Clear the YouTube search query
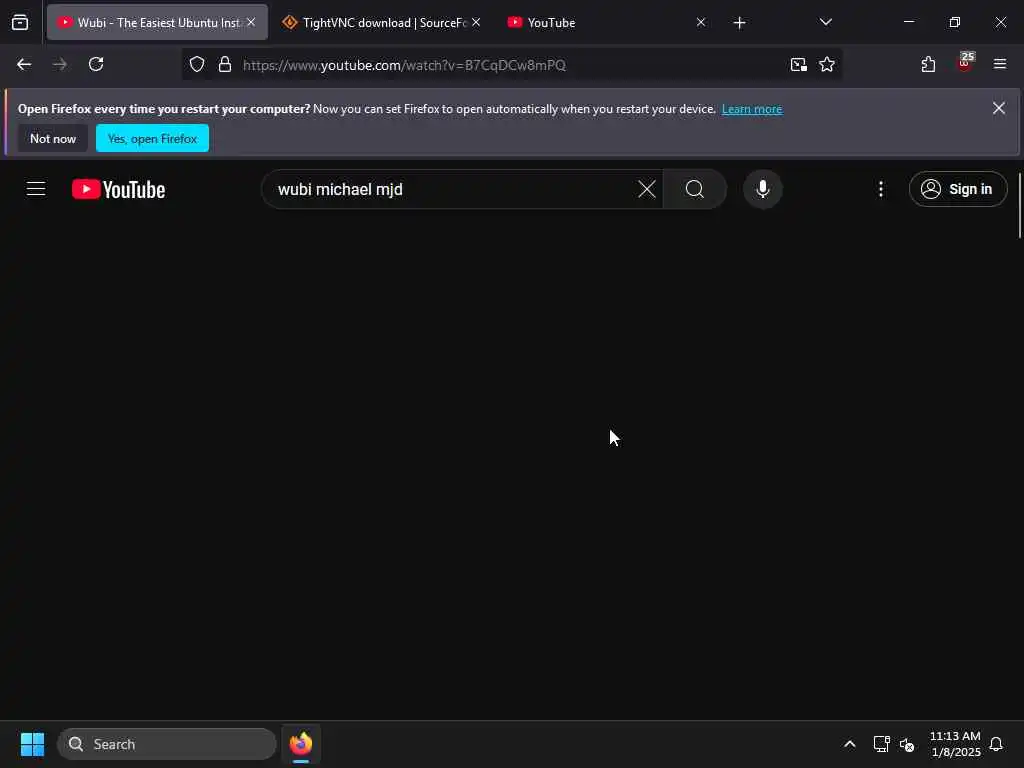The image size is (1024, 768). [647, 189]
